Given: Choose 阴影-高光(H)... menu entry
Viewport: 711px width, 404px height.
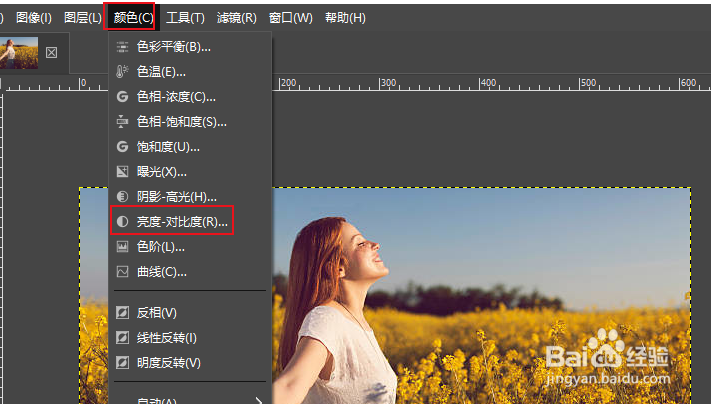Looking at the screenshot, I should click(x=190, y=196).
